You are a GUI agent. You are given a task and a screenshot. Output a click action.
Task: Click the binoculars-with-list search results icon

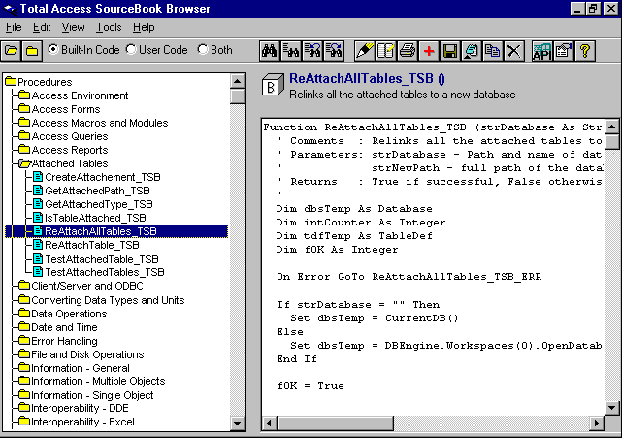coord(291,51)
